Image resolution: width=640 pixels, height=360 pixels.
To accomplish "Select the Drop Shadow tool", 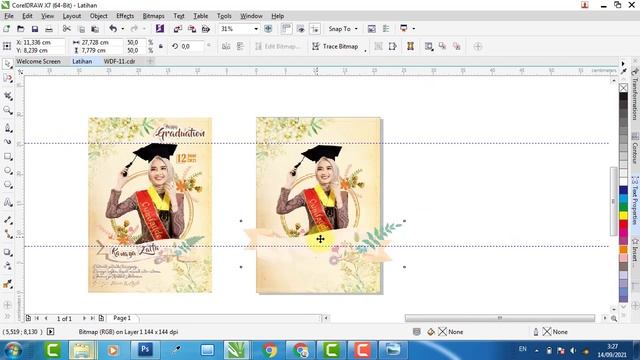I will [7, 252].
